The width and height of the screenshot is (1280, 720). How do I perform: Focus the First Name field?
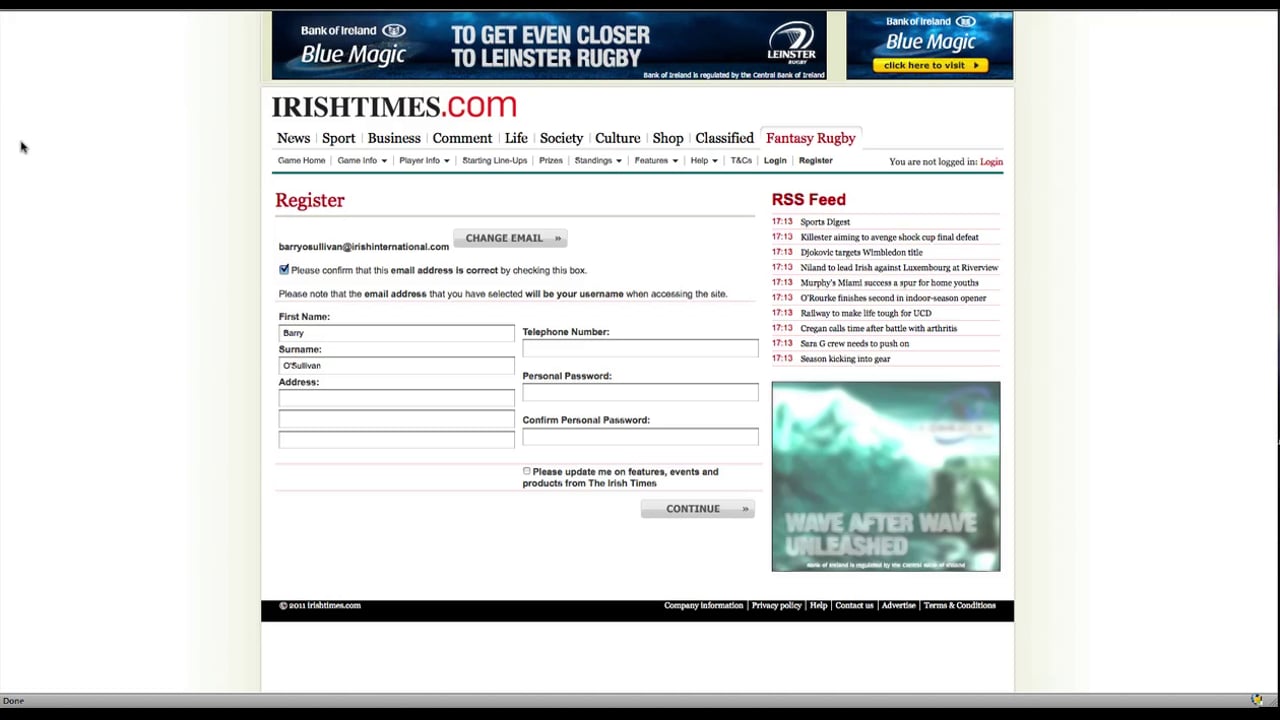tap(396, 333)
